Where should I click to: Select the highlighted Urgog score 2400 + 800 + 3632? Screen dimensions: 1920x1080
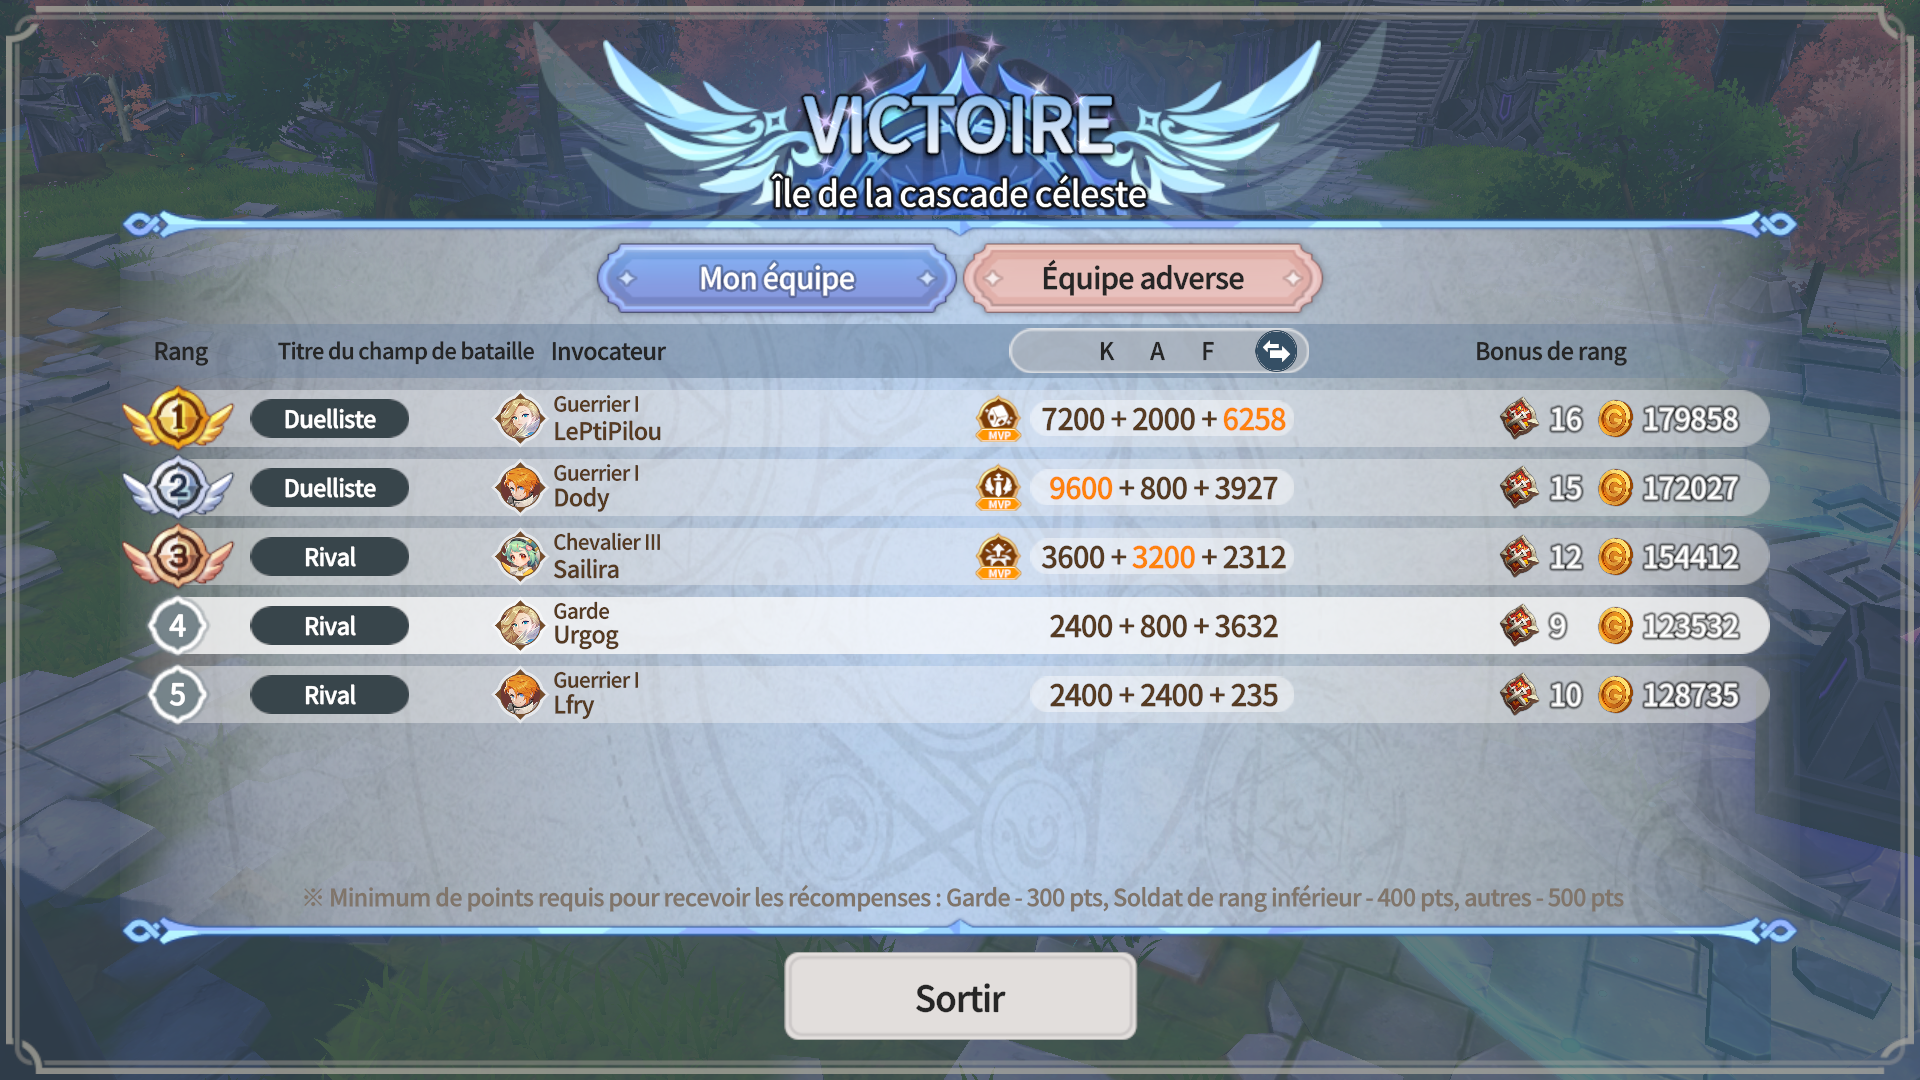point(1163,626)
